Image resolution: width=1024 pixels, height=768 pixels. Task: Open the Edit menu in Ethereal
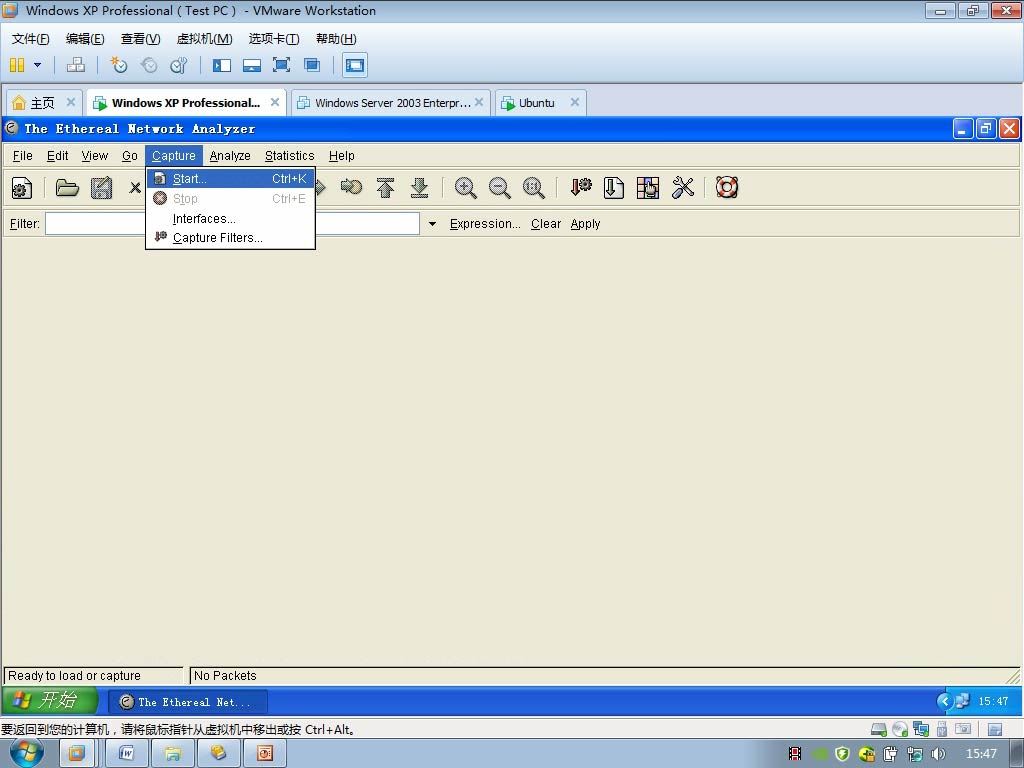click(x=57, y=155)
